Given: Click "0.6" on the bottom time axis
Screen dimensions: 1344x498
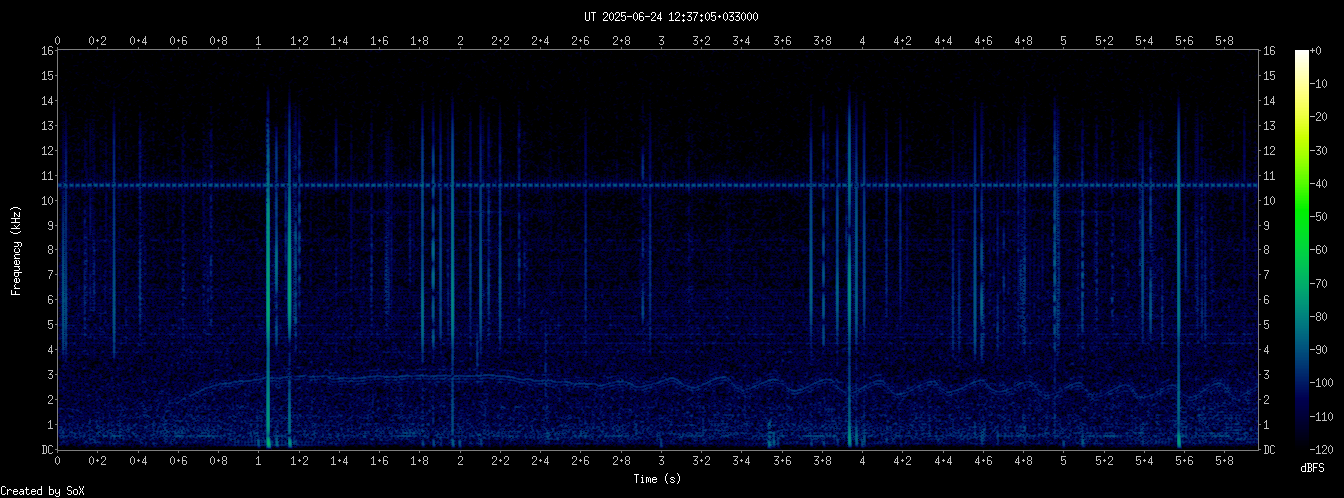Looking at the screenshot, I should tap(178, 461).
